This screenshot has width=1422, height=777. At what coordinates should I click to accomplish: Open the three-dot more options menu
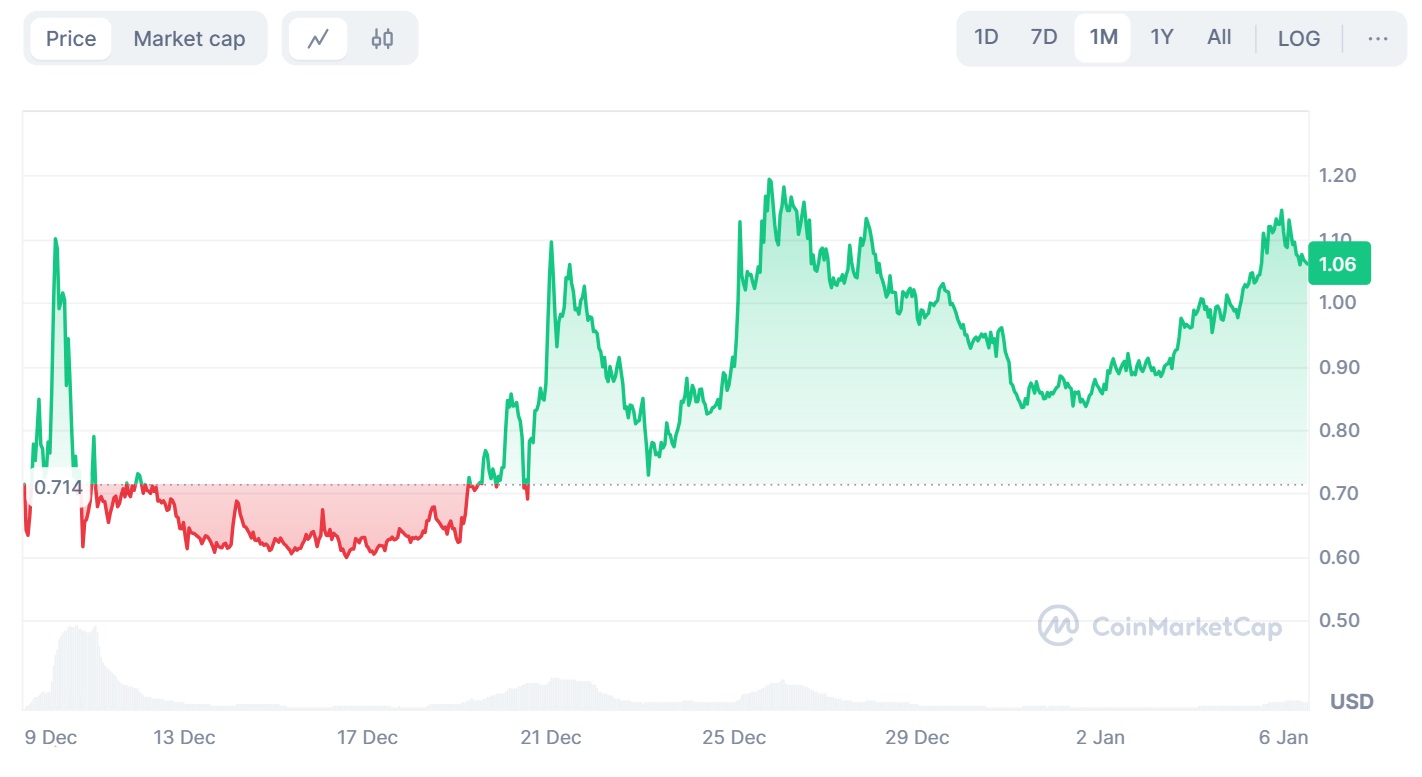tap(1377, 39)
